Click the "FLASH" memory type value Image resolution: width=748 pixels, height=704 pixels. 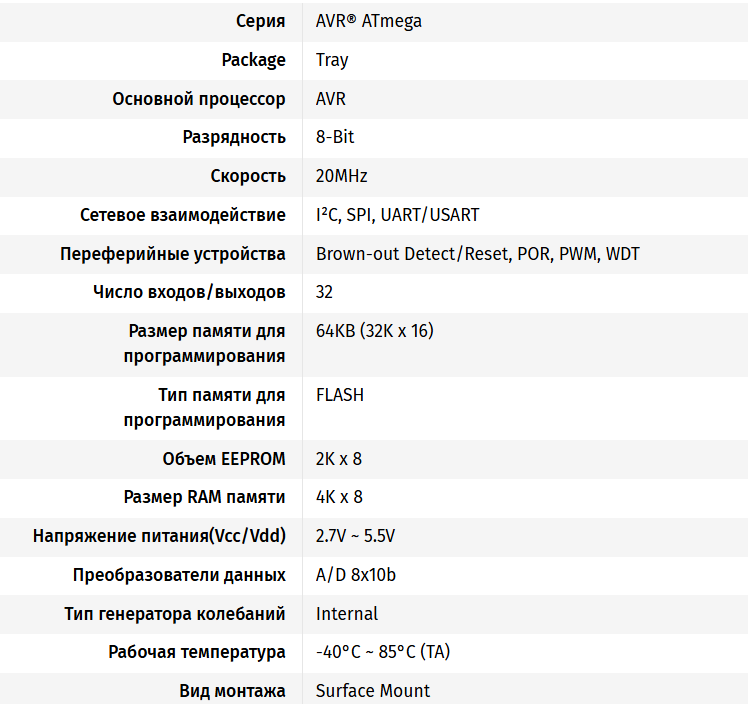point(340,395)
